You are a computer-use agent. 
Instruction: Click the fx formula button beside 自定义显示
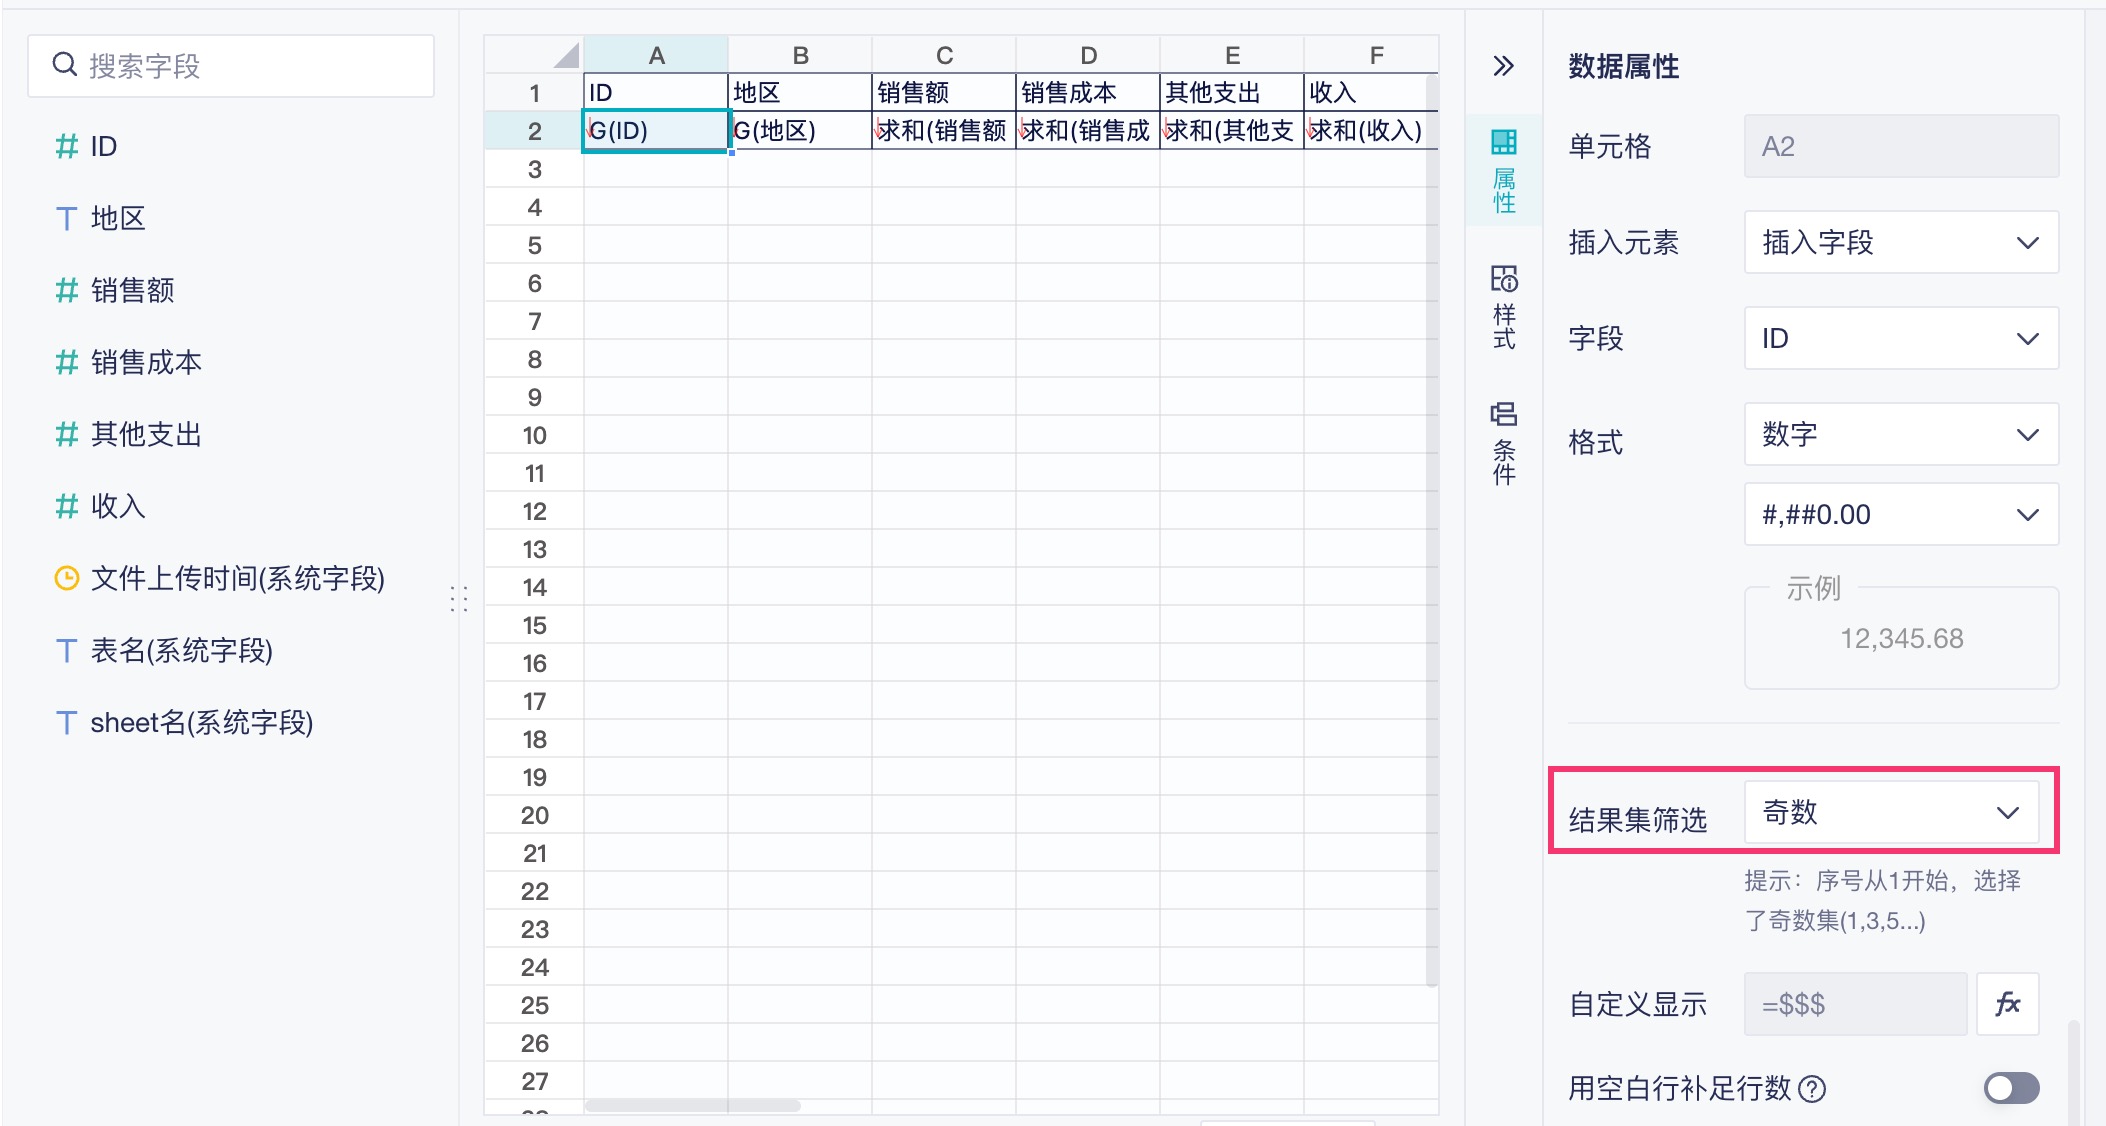tap(2007, 1004)
